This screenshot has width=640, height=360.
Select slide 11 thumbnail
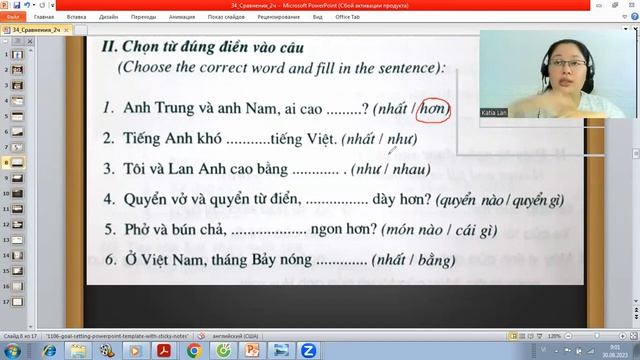17,209
